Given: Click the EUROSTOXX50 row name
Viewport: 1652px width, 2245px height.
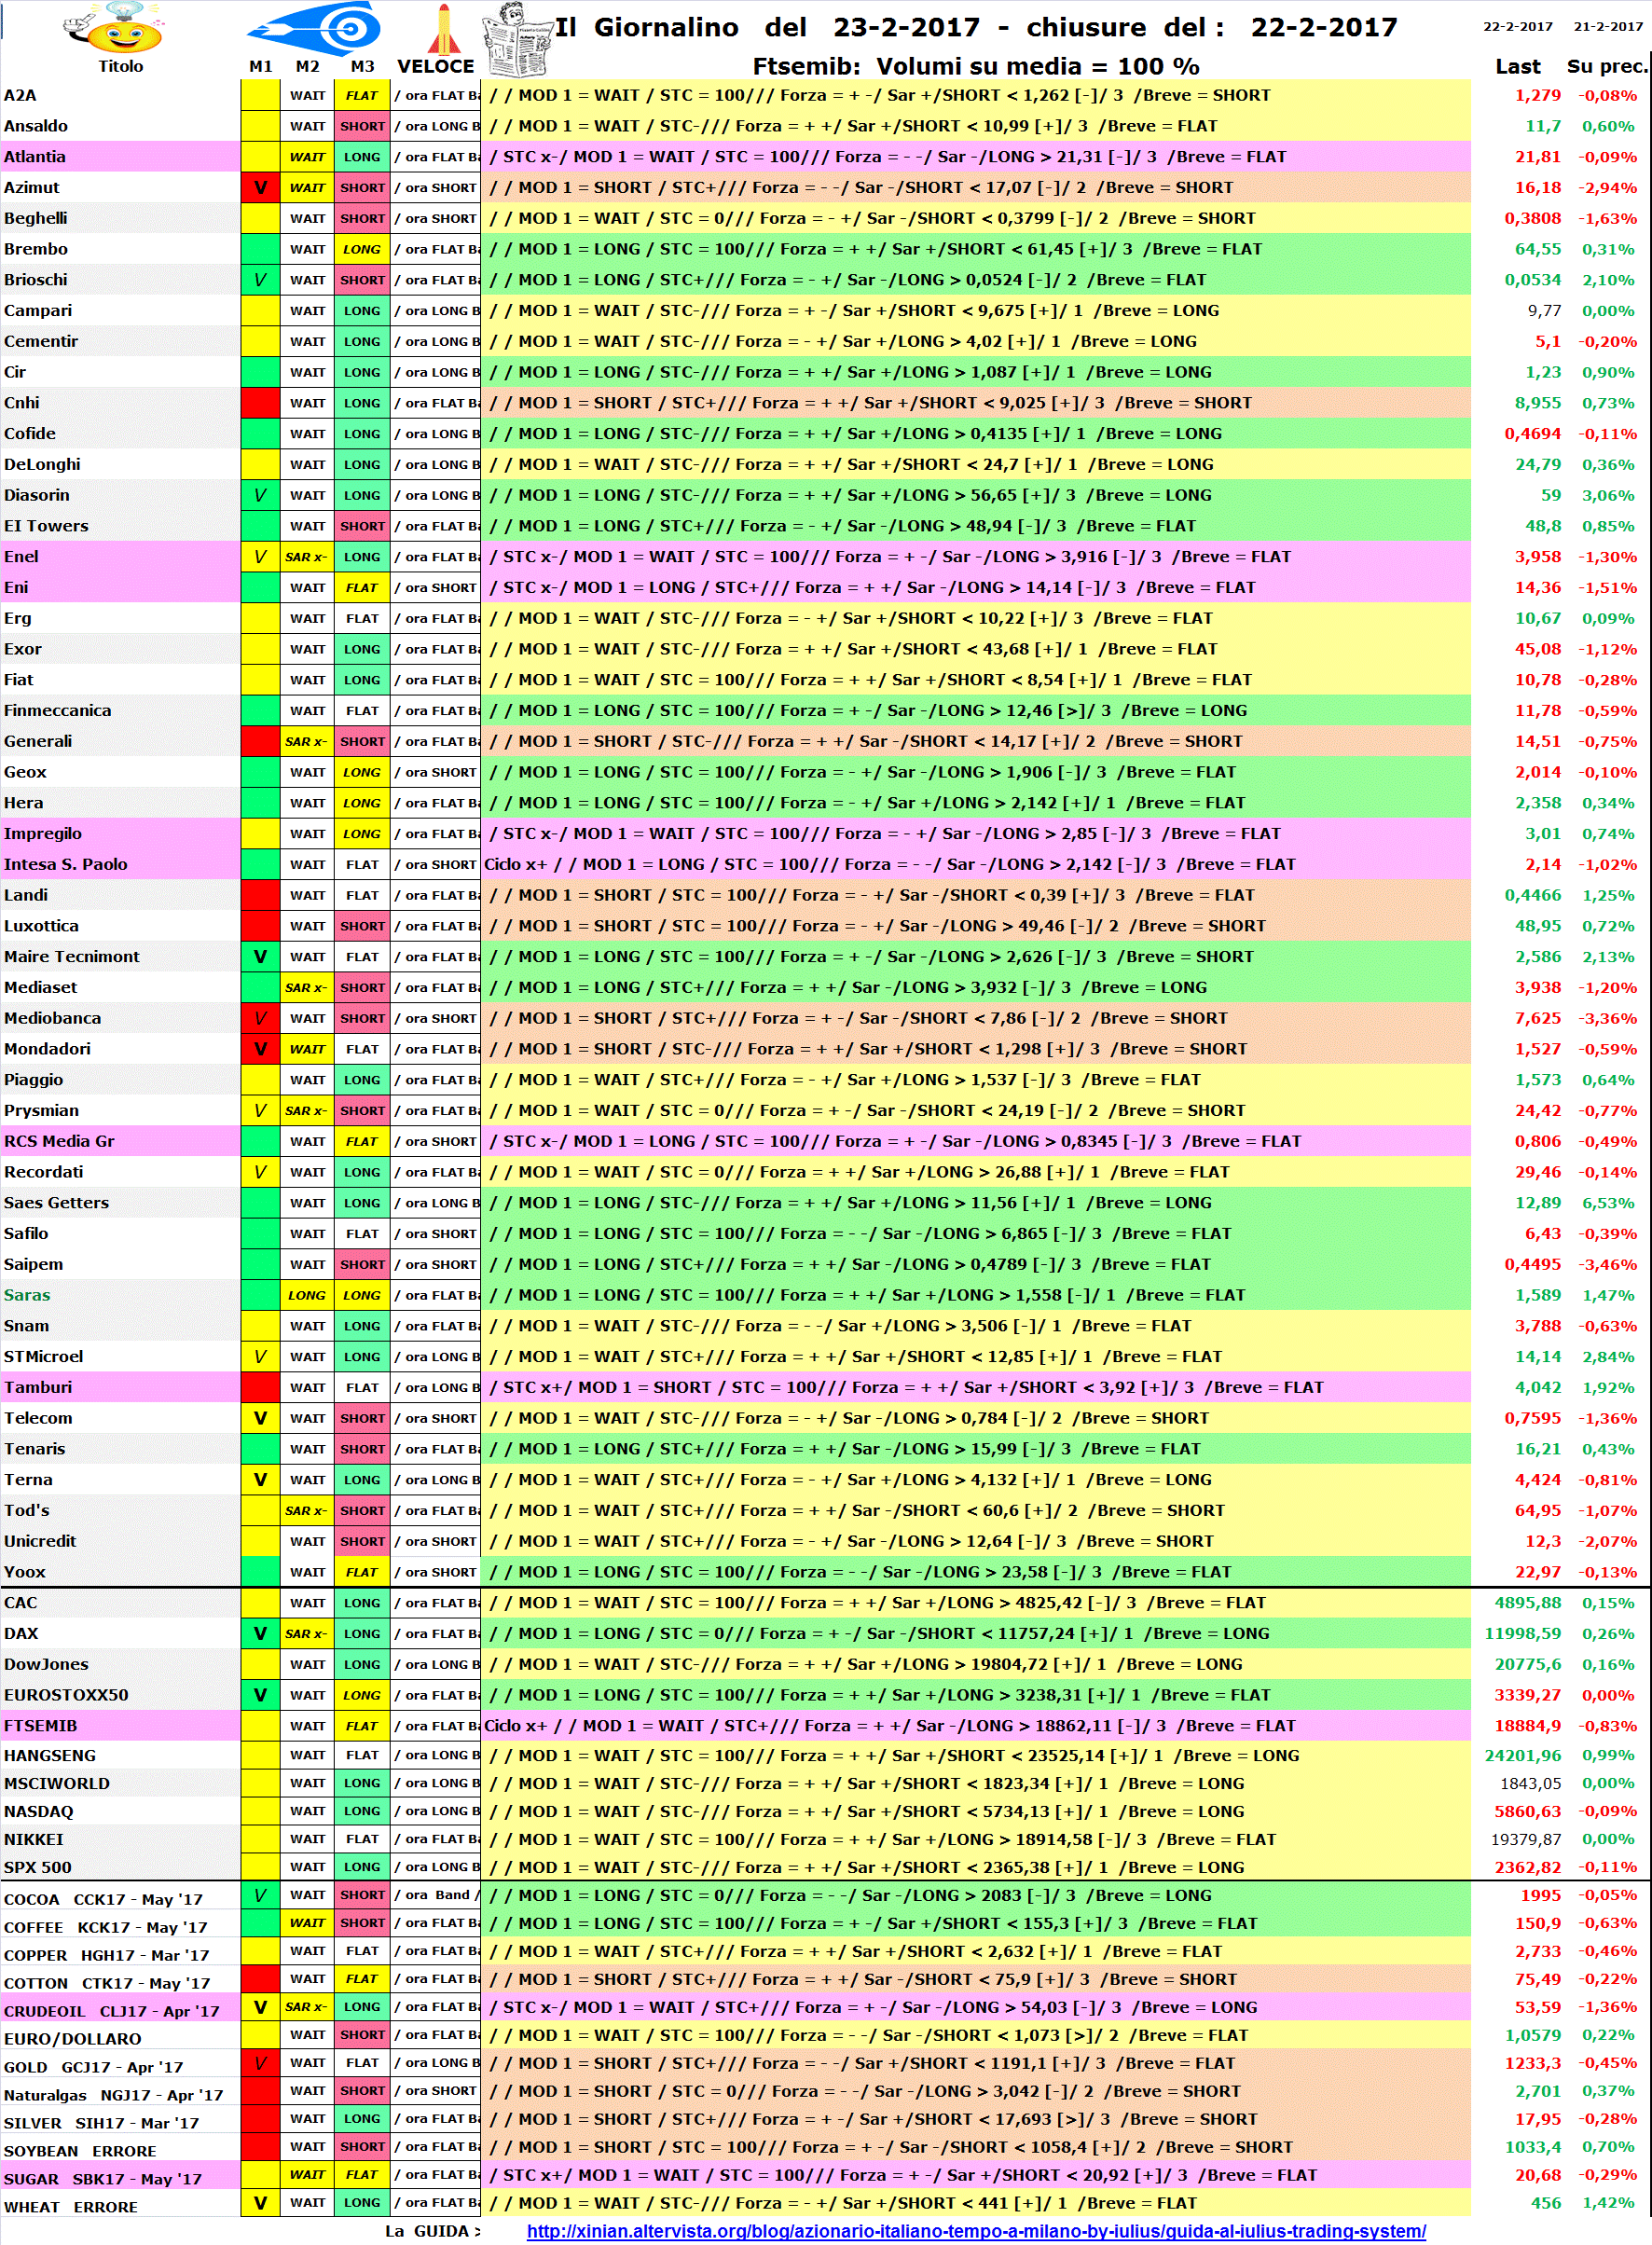Looking at the screenshot, I should pos(66,1696).
